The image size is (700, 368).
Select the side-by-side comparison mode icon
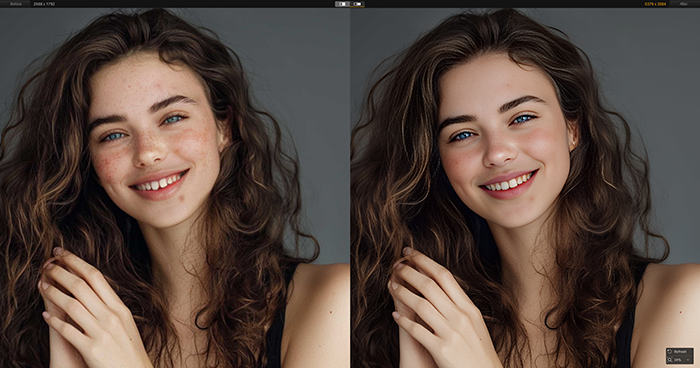pos(358,4)
